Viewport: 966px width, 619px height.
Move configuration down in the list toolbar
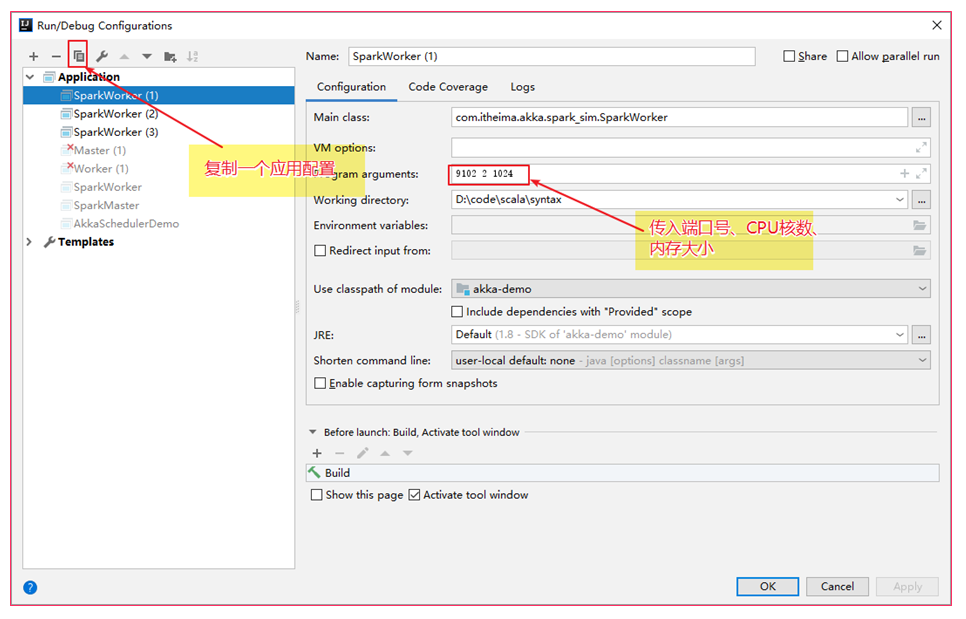pyautogui.click(x=147, y=57)
